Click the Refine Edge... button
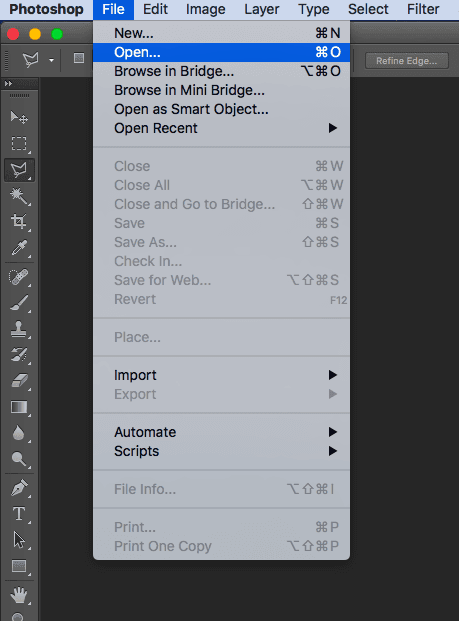Screen dimensions: 459x621 pyautogui.click(x=407, y=61)
